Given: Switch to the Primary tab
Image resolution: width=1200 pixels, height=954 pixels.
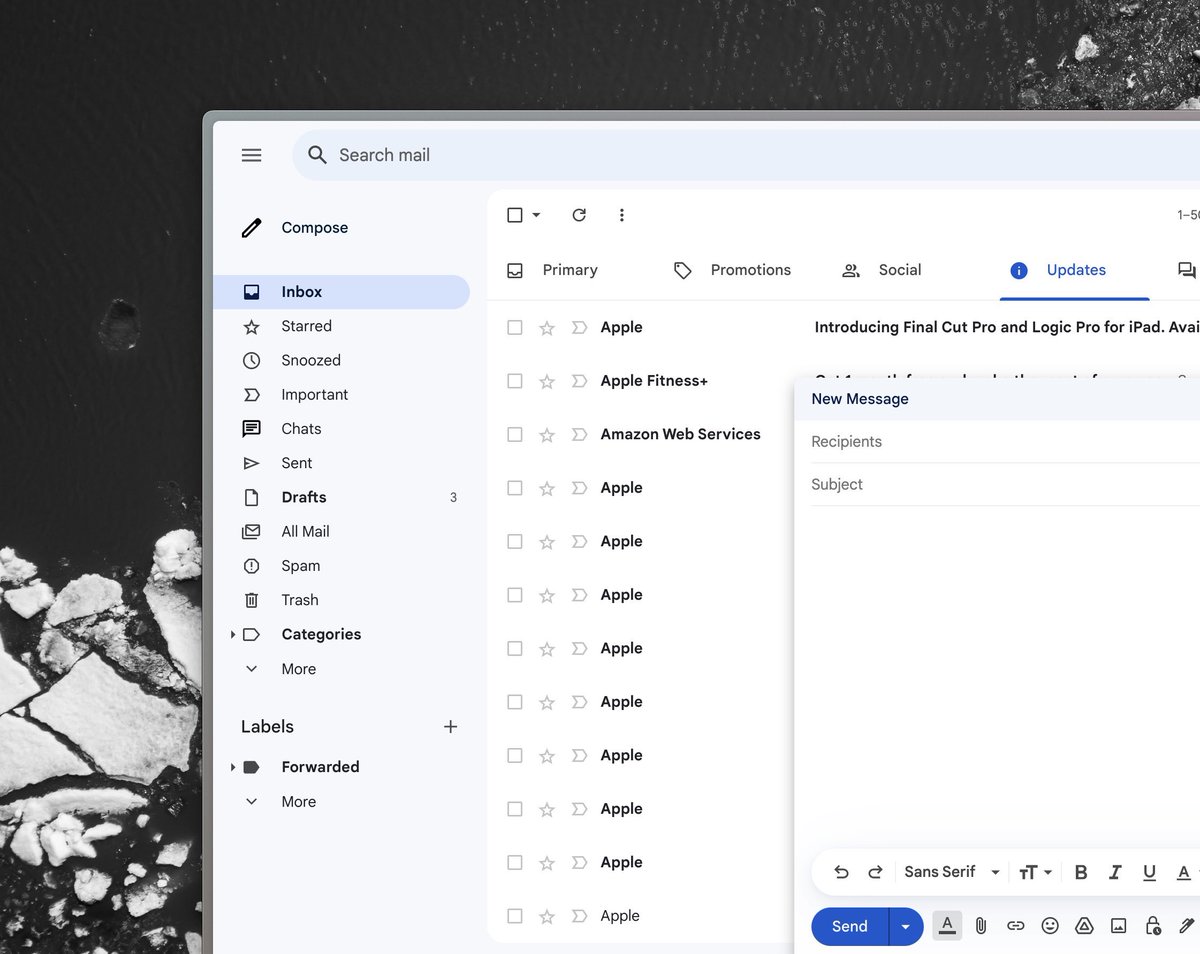Looking at the screenshot, I should [553, 270].
